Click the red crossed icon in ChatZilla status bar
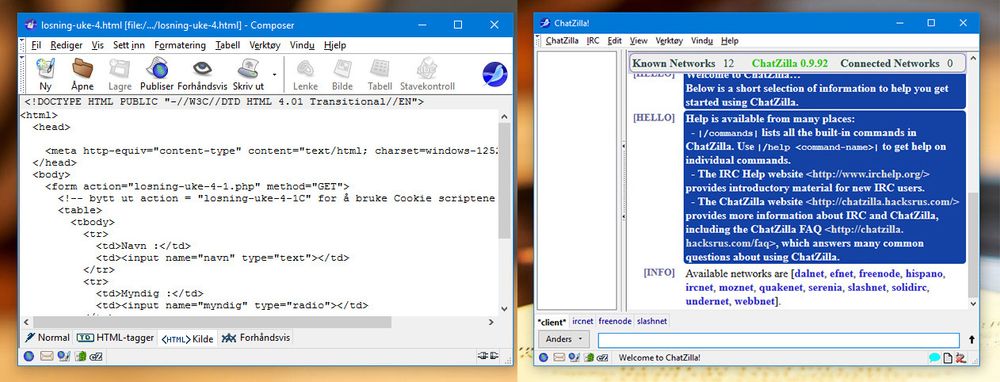This screenshot has height=382, width=1000. 960,358
